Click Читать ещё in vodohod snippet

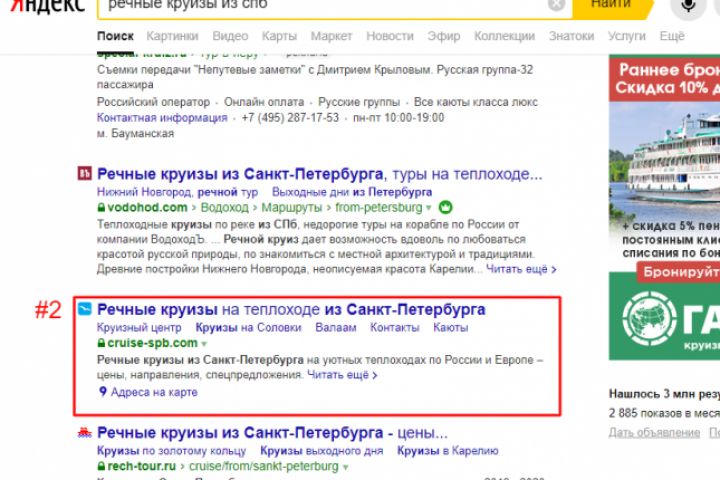point(521,269)
